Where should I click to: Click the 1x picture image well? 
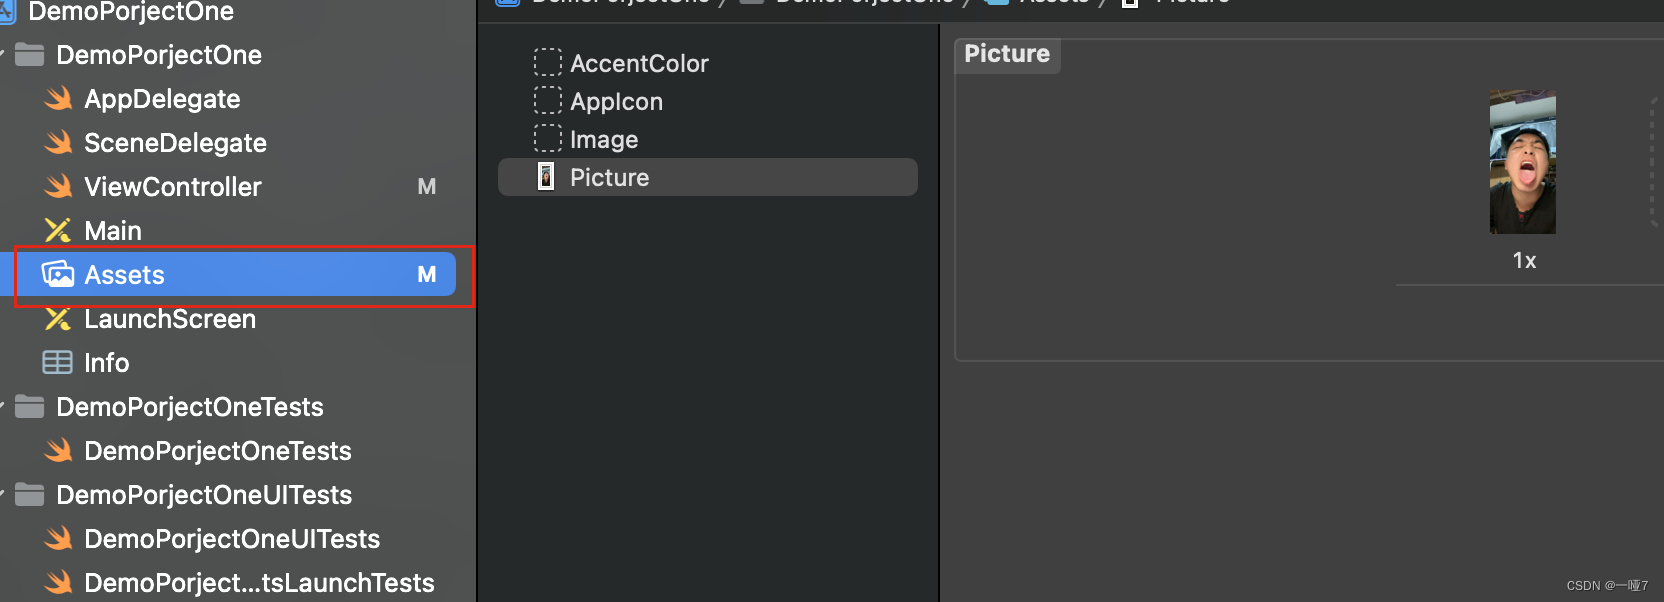click(x=1522, y=162)
